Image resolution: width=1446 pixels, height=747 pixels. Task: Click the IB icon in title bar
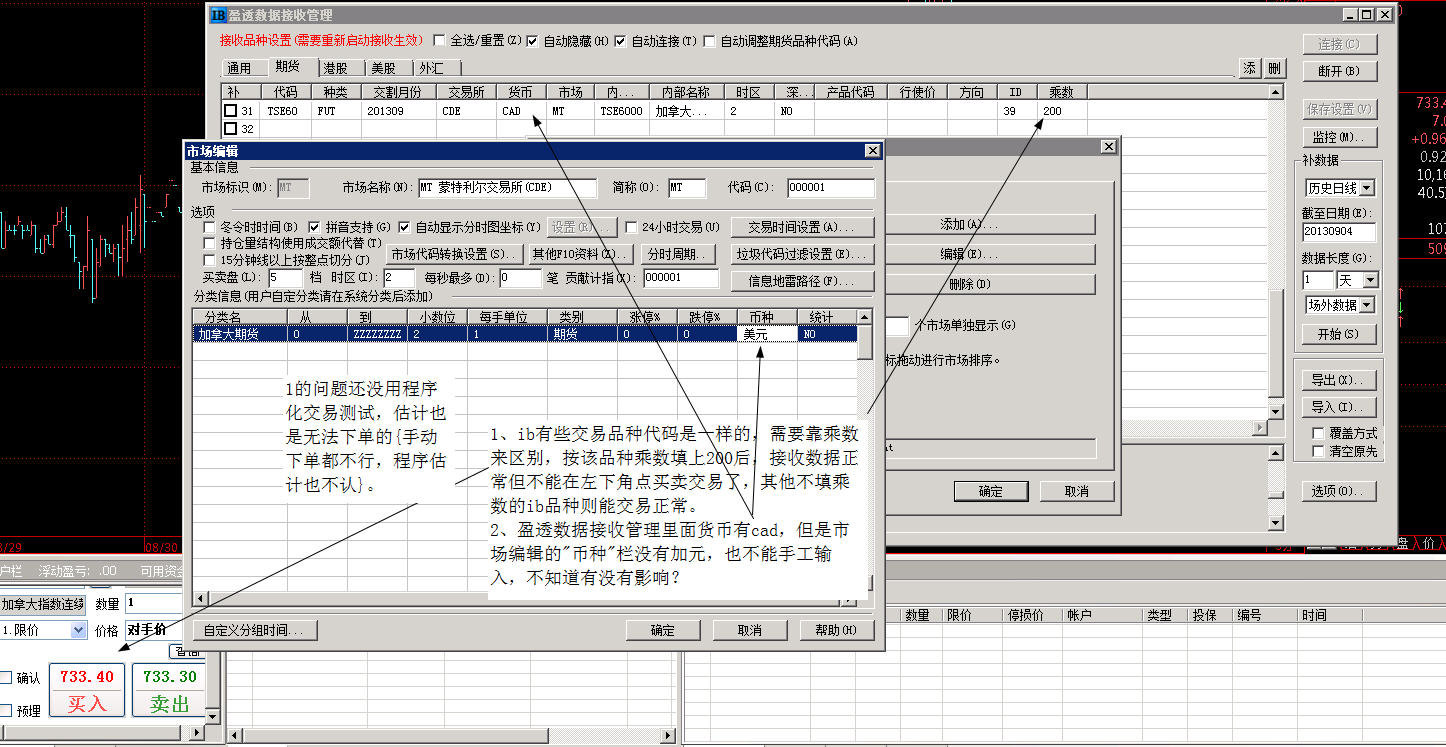(x=219, y=15)
